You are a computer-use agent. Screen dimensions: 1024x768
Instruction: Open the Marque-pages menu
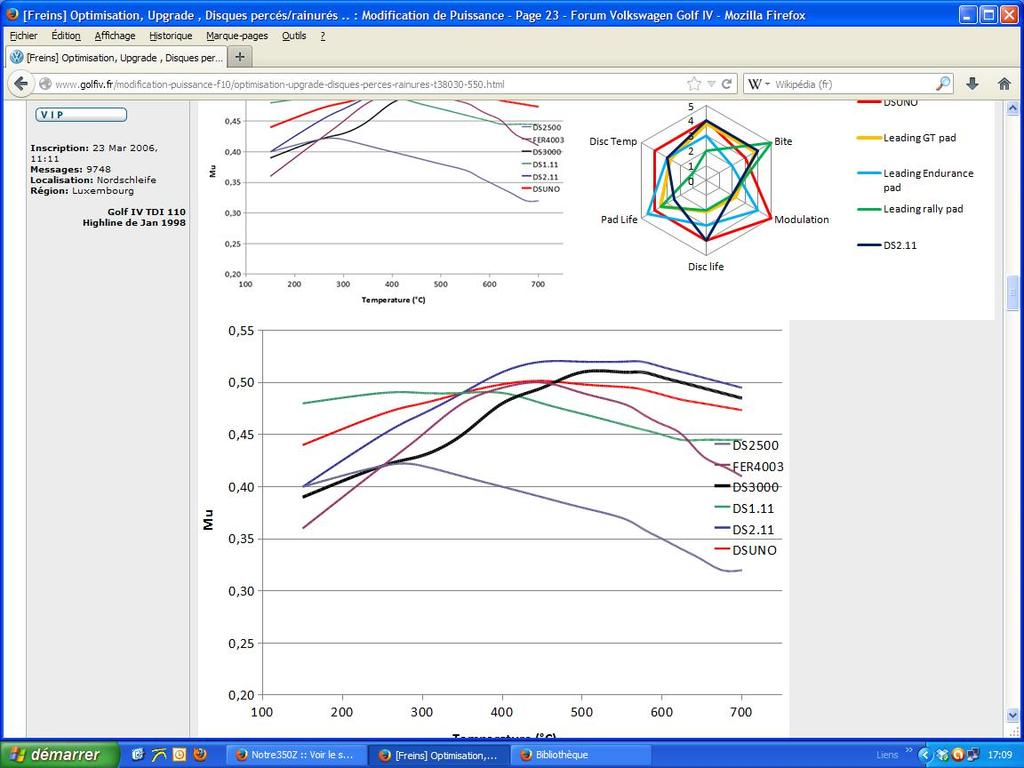[230, 35]
